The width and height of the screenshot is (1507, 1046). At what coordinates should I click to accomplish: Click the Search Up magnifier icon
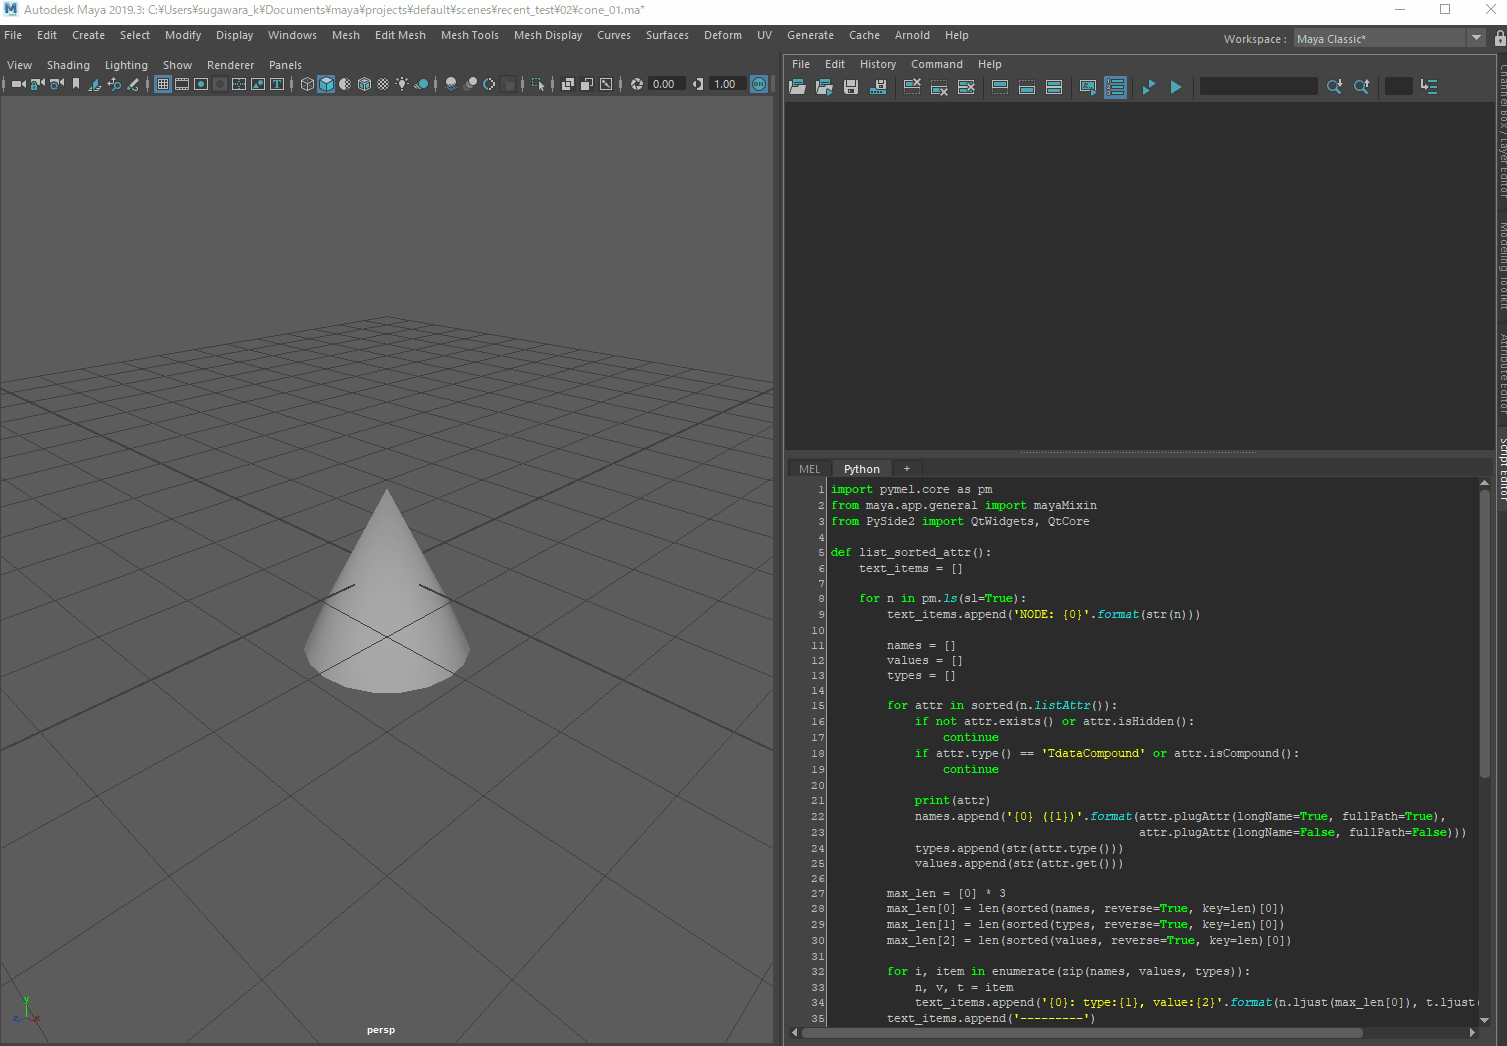(x=1361, y=87)
